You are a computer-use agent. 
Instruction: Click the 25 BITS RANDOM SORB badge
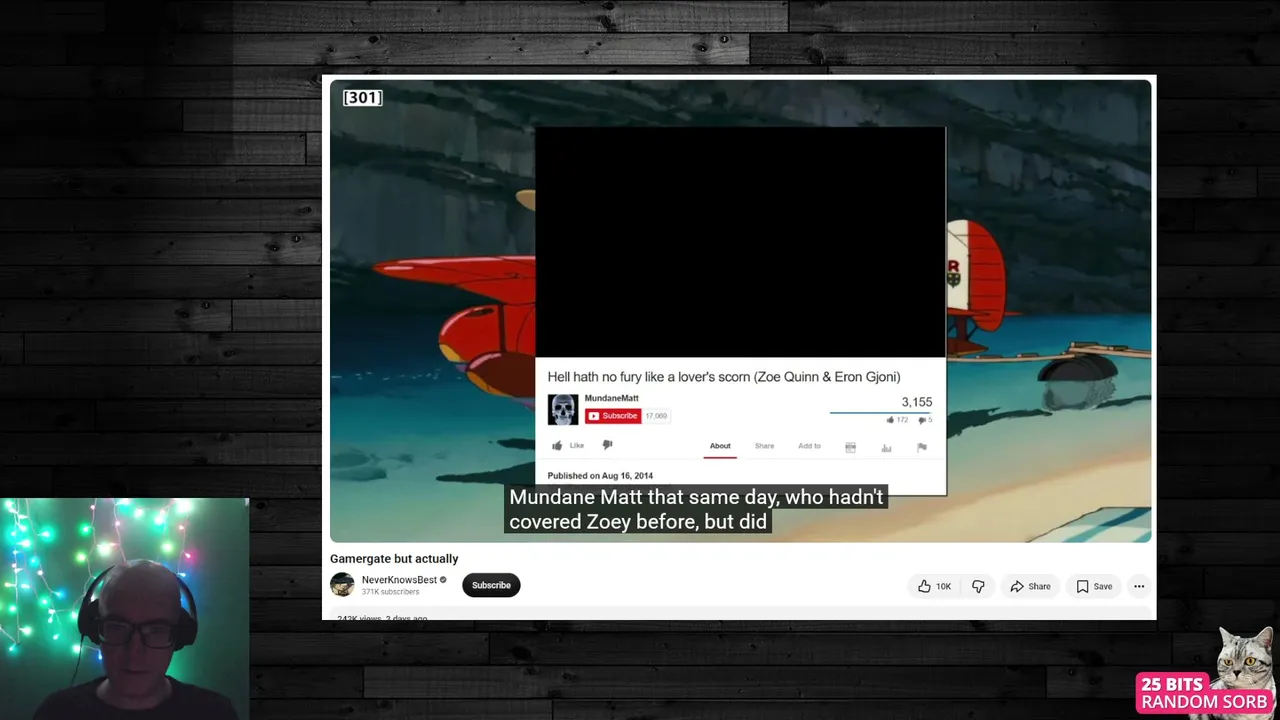1203,693
